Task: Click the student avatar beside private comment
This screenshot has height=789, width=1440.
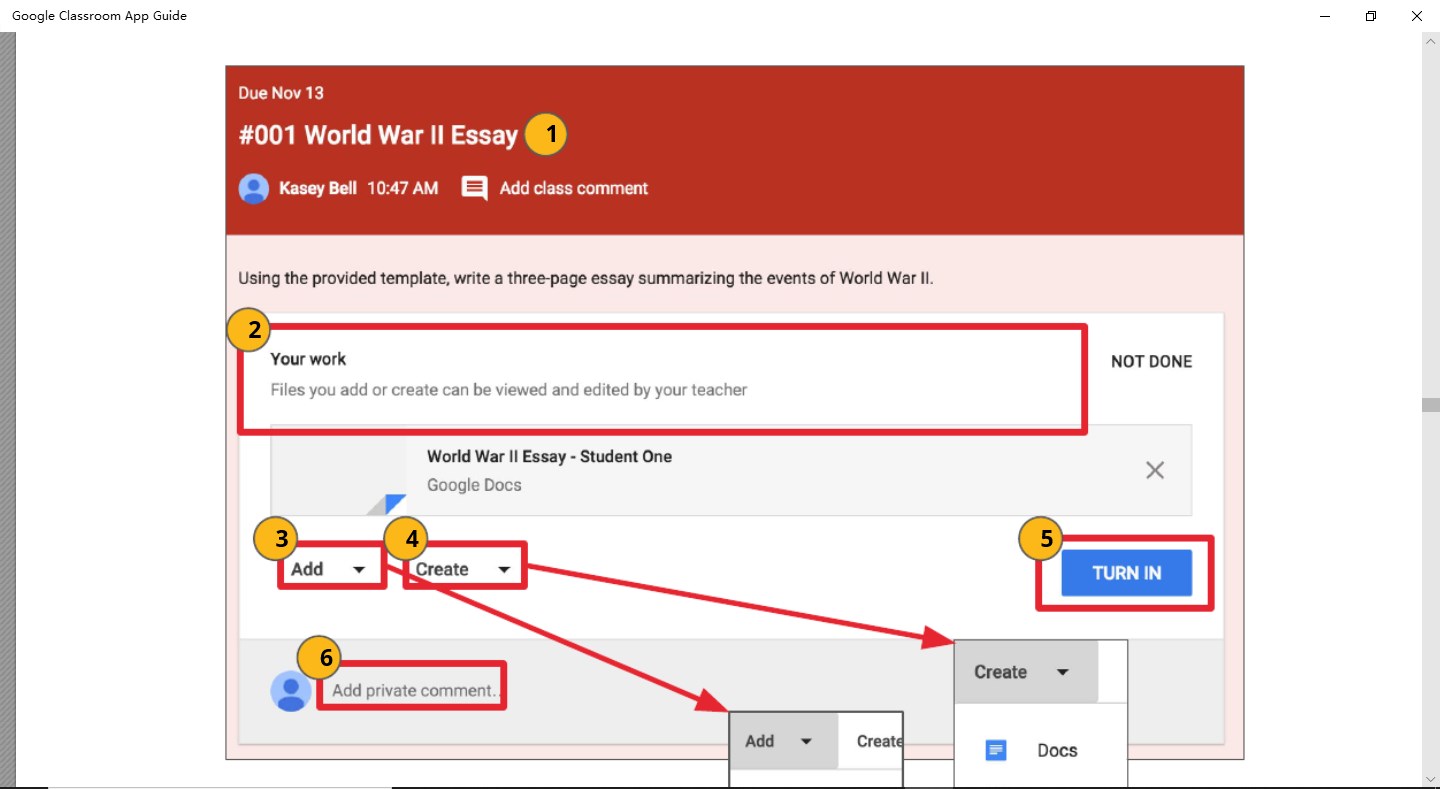Action: [291, 690]
